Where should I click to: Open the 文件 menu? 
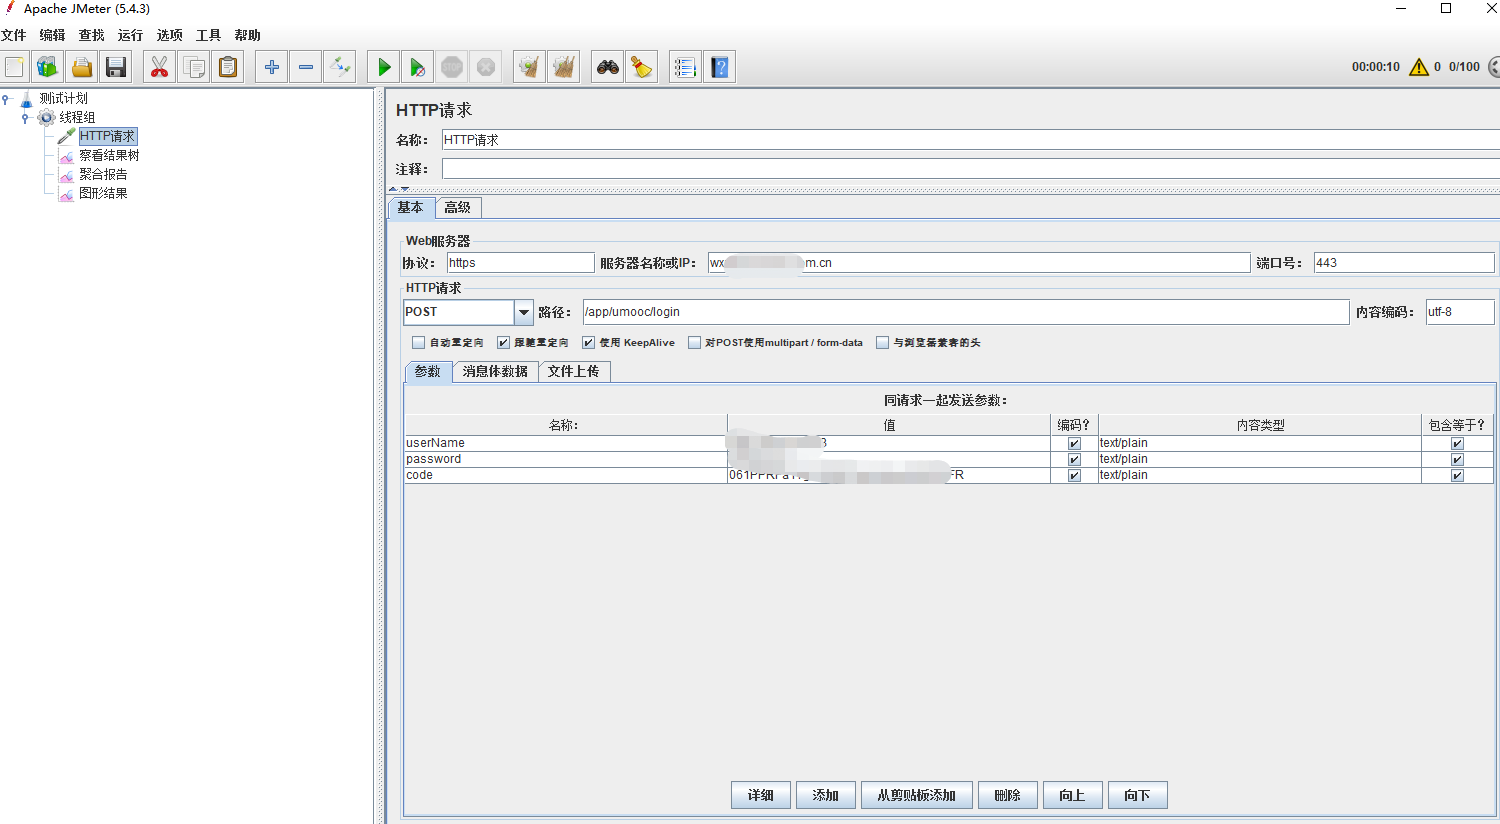14,35
